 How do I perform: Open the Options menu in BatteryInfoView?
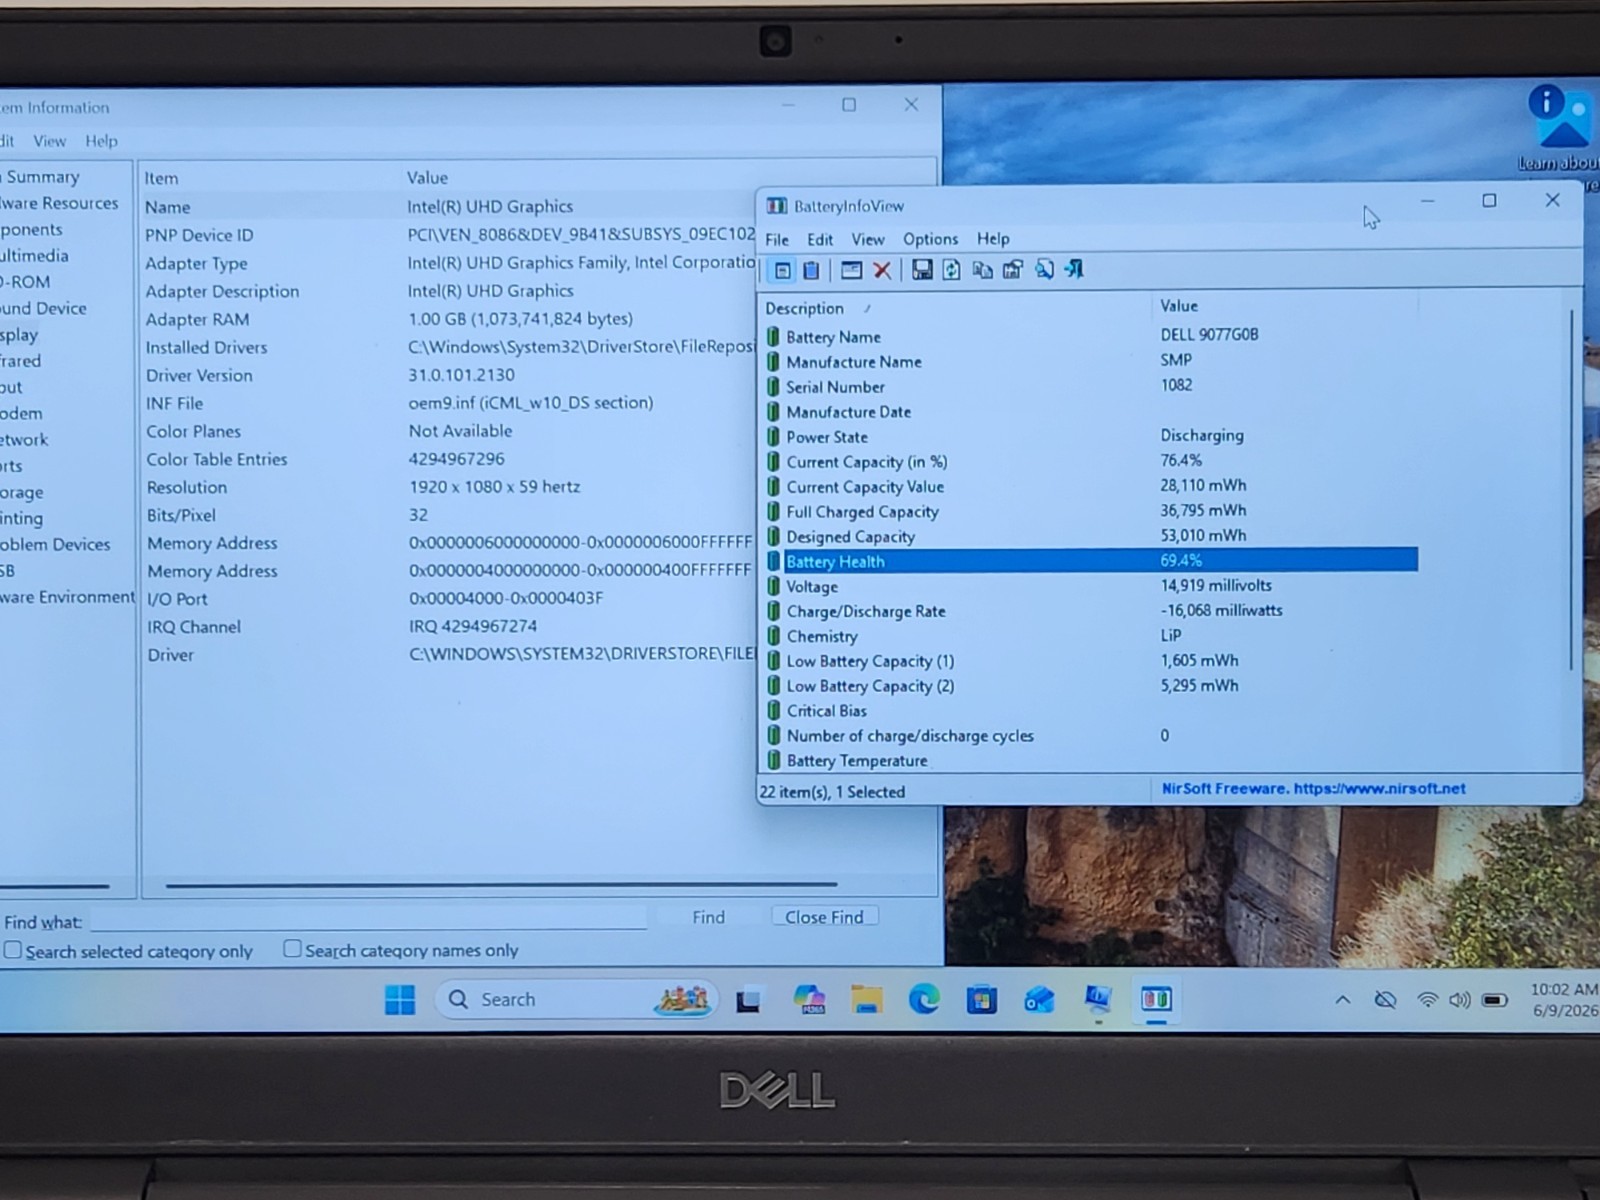pyautogui.click(x=930, y=239)
